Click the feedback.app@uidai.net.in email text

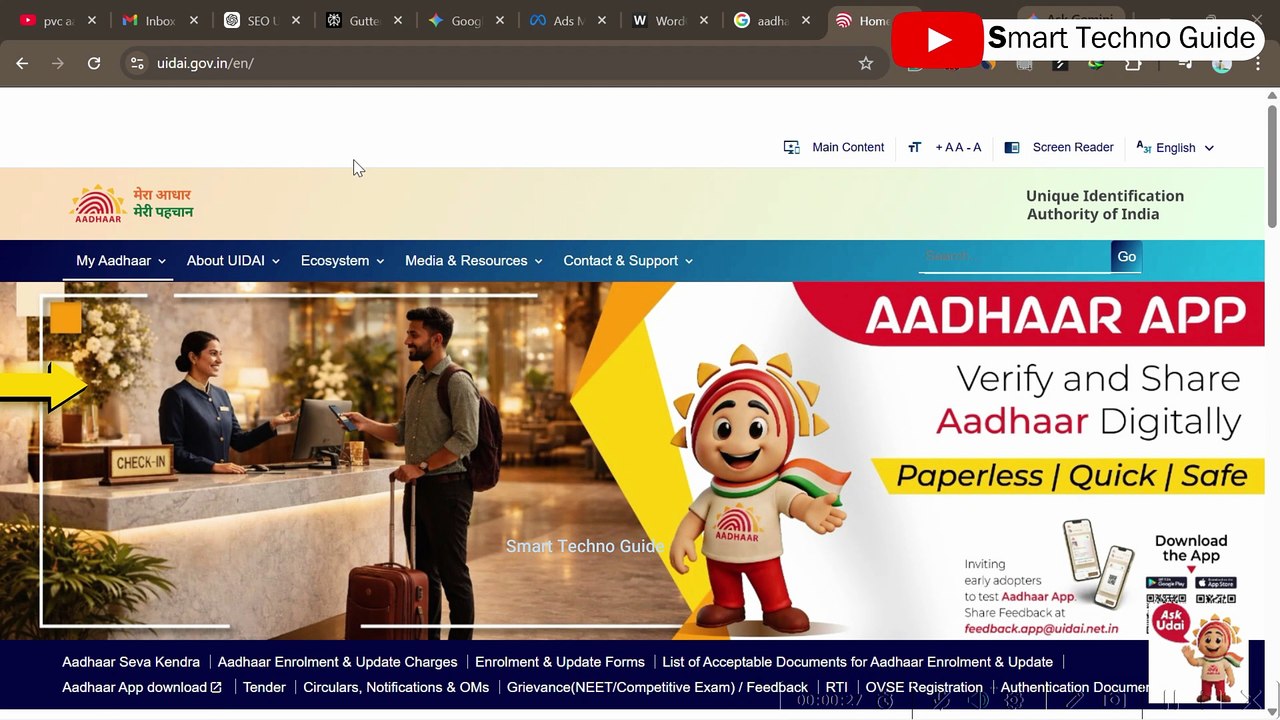click(x=1041, y=629)
